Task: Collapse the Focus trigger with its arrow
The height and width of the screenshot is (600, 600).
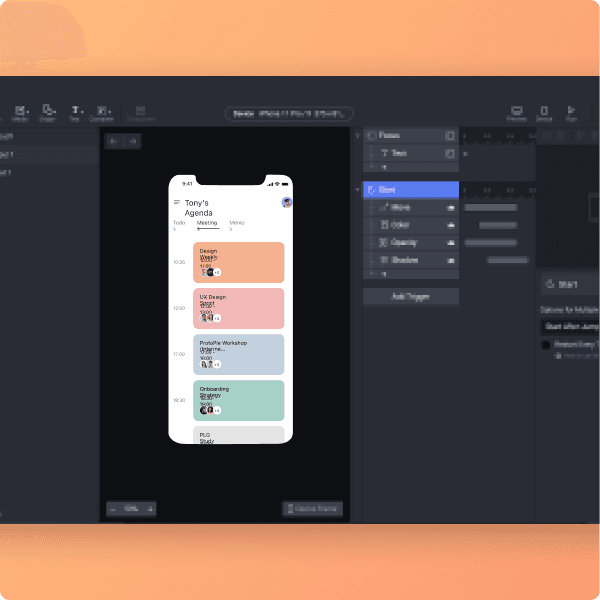Action: click(357, 136)
